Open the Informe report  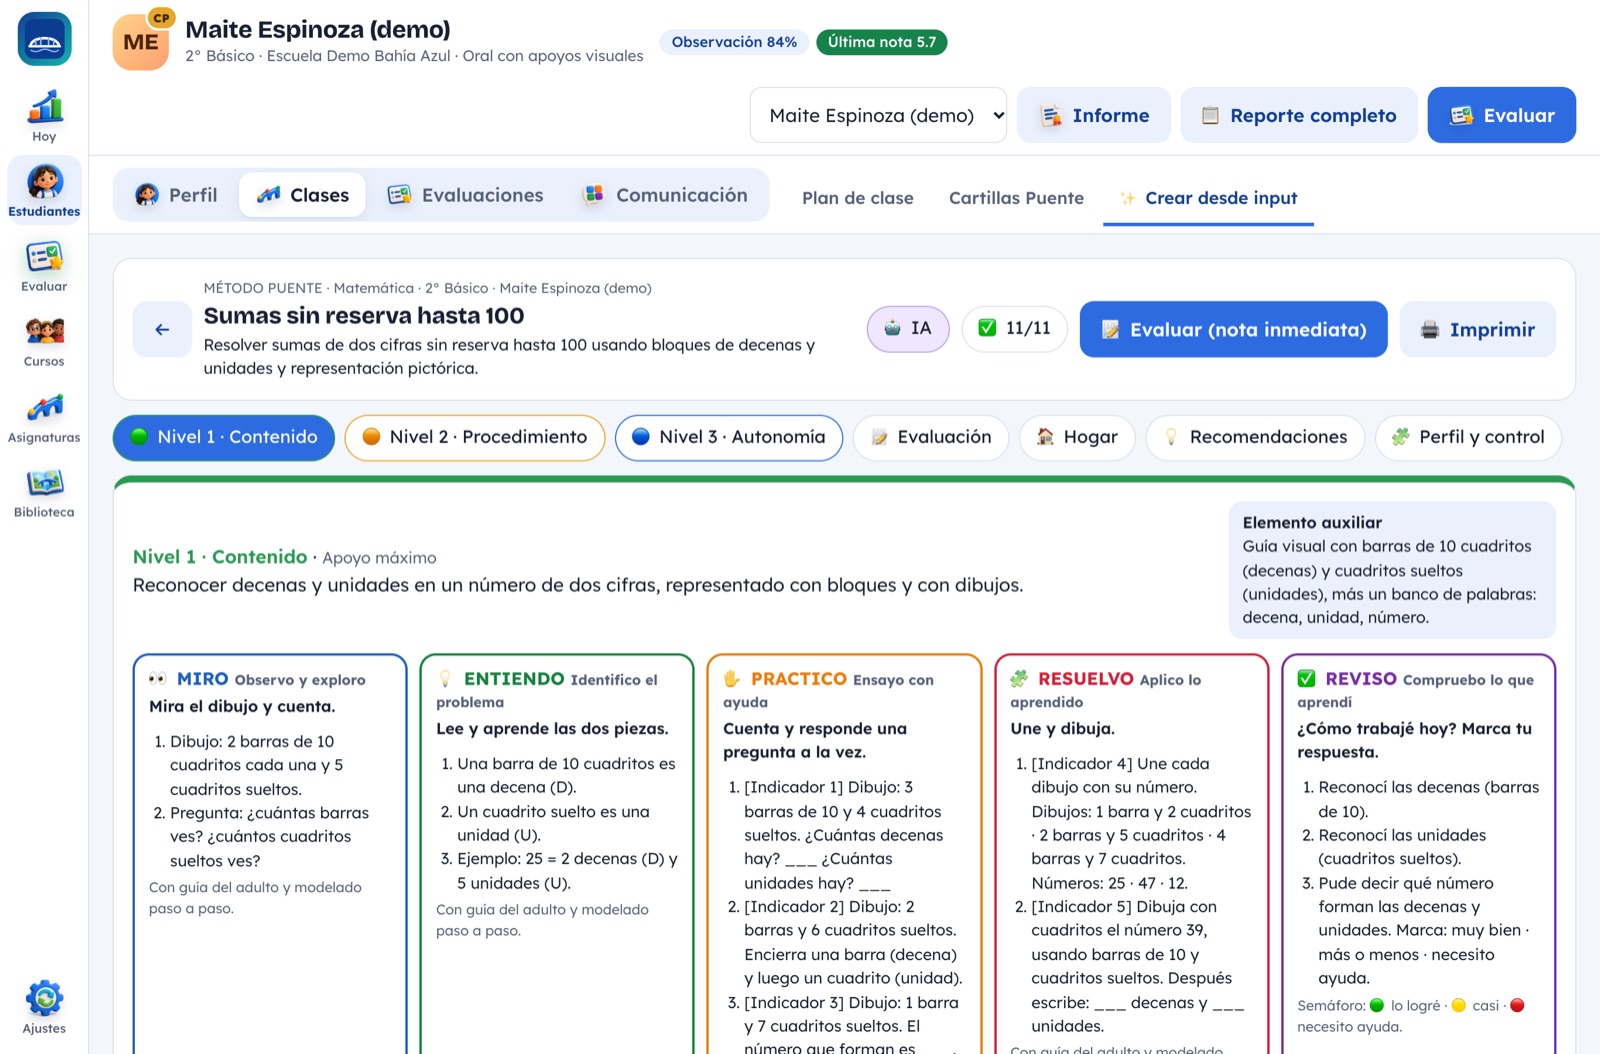(1095, 115)
